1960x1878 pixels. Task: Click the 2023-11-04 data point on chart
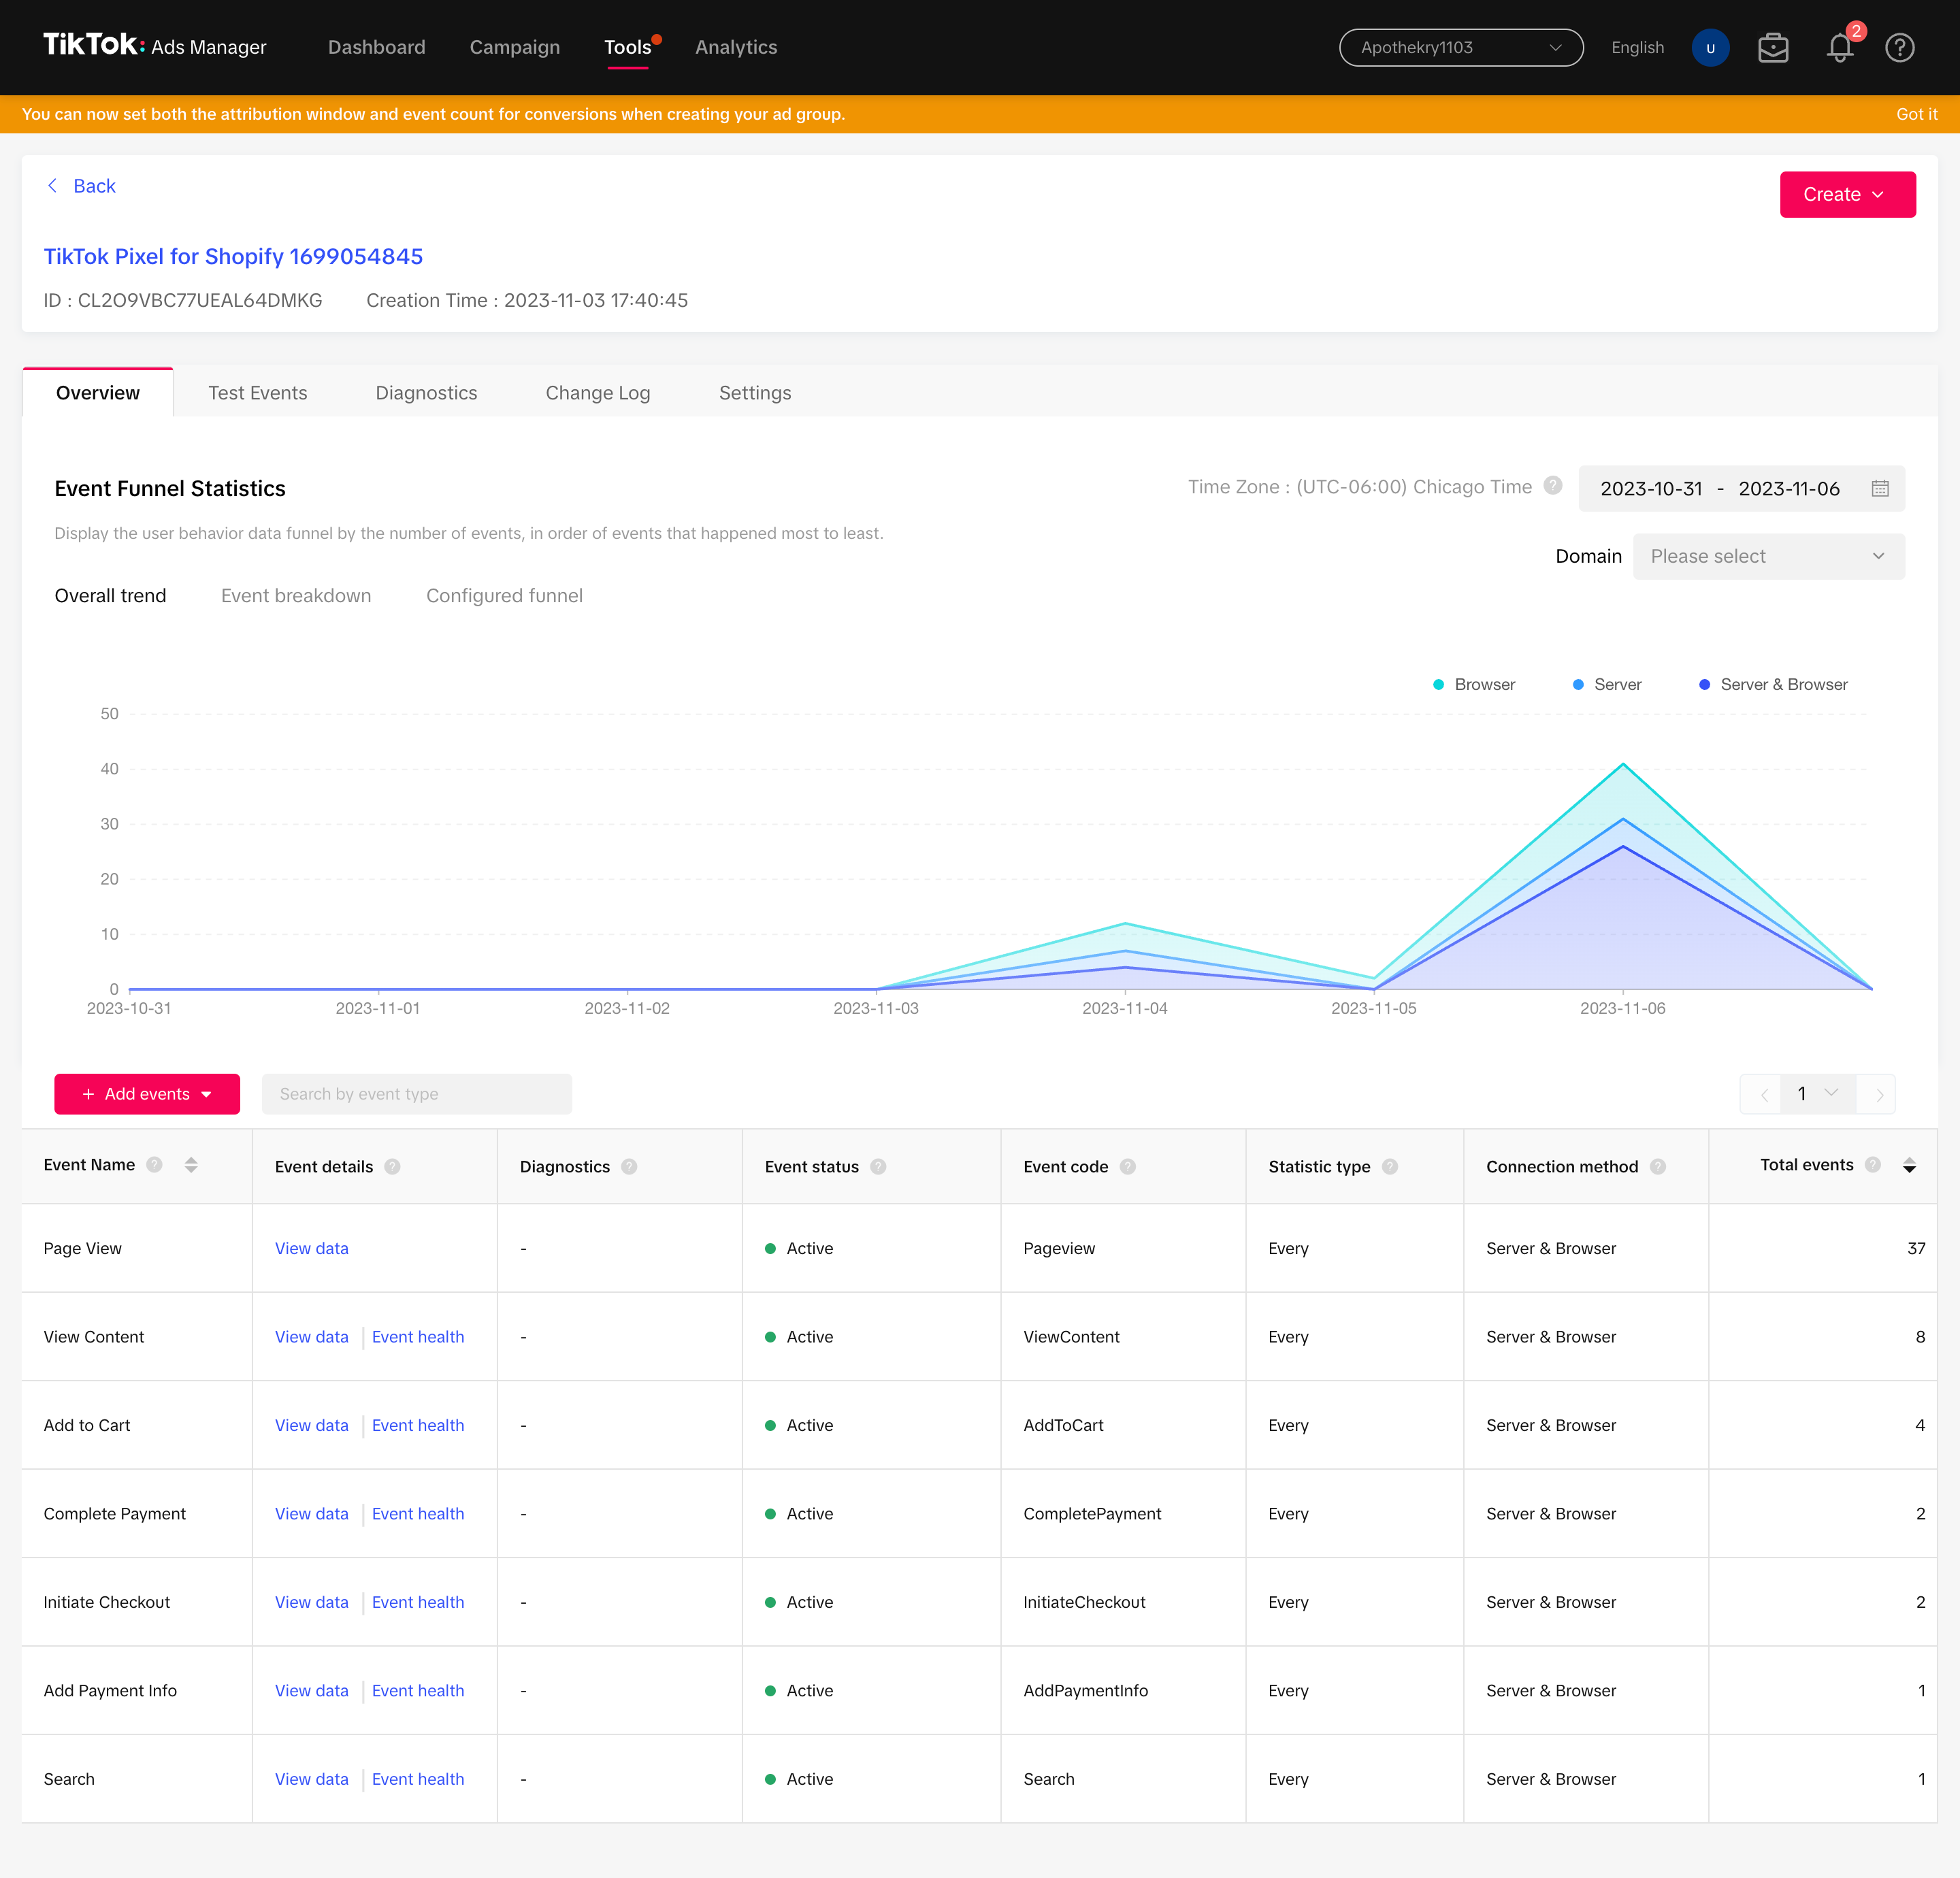tap(1125, 923)
